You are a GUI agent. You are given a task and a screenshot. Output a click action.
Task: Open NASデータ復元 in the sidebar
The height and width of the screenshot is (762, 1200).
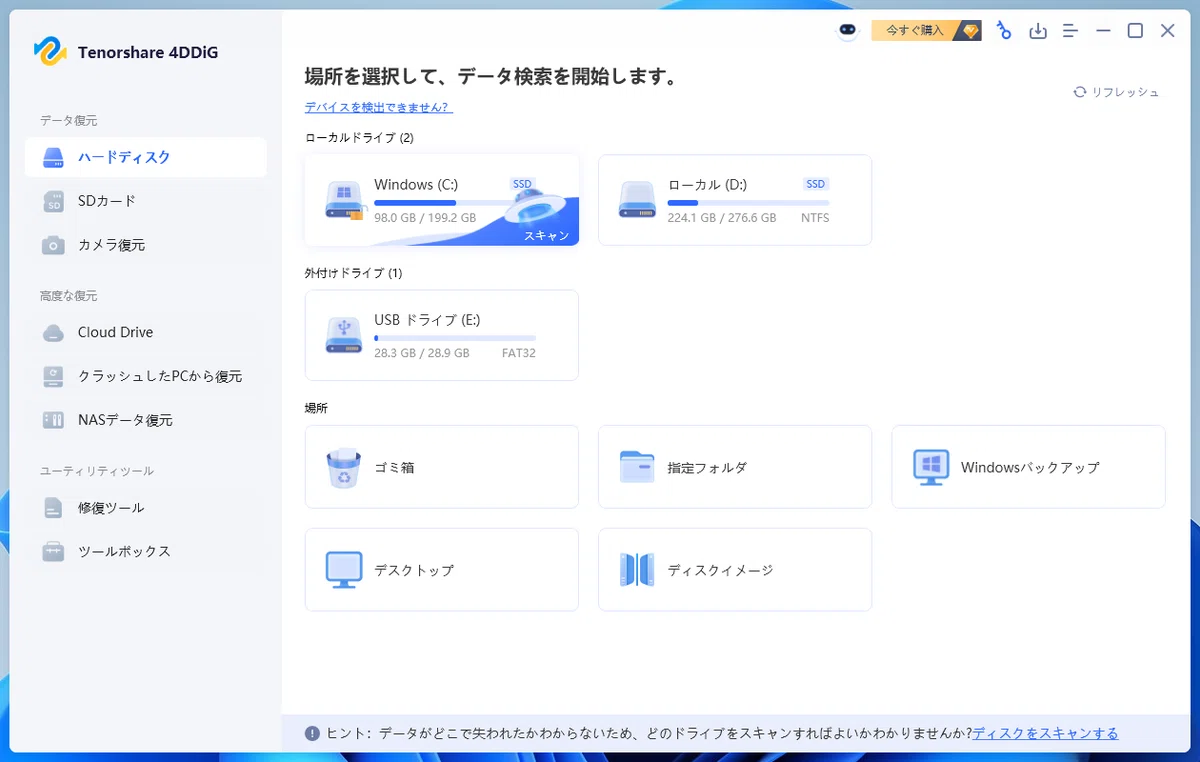(x=146, y=420)
